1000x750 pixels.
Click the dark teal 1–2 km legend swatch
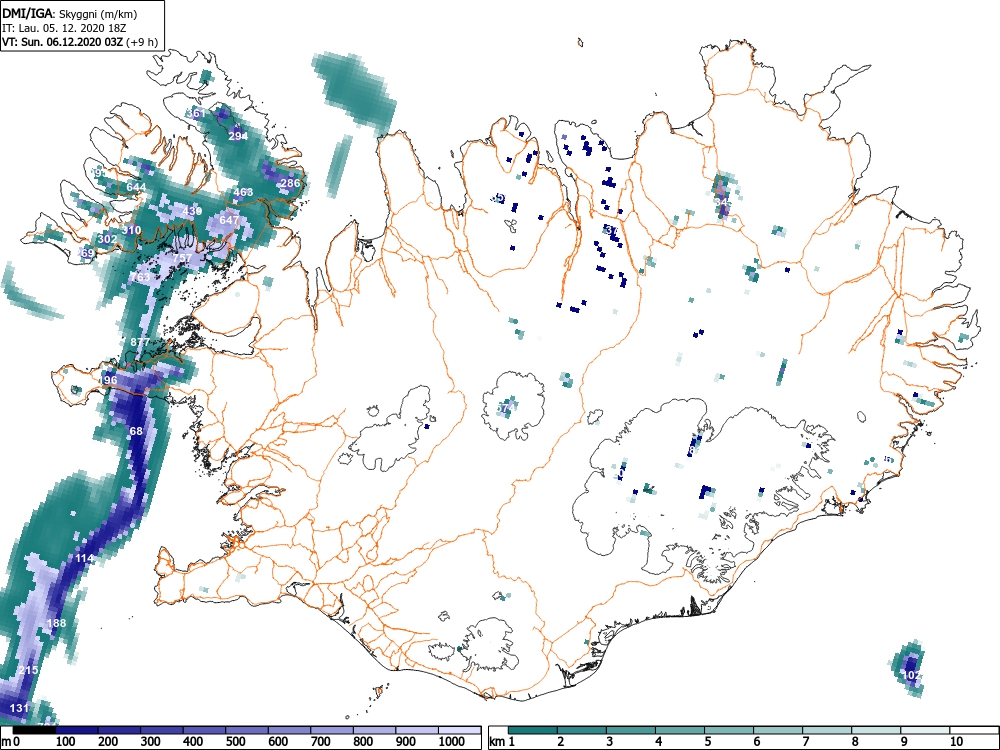(x=533, y=730)
